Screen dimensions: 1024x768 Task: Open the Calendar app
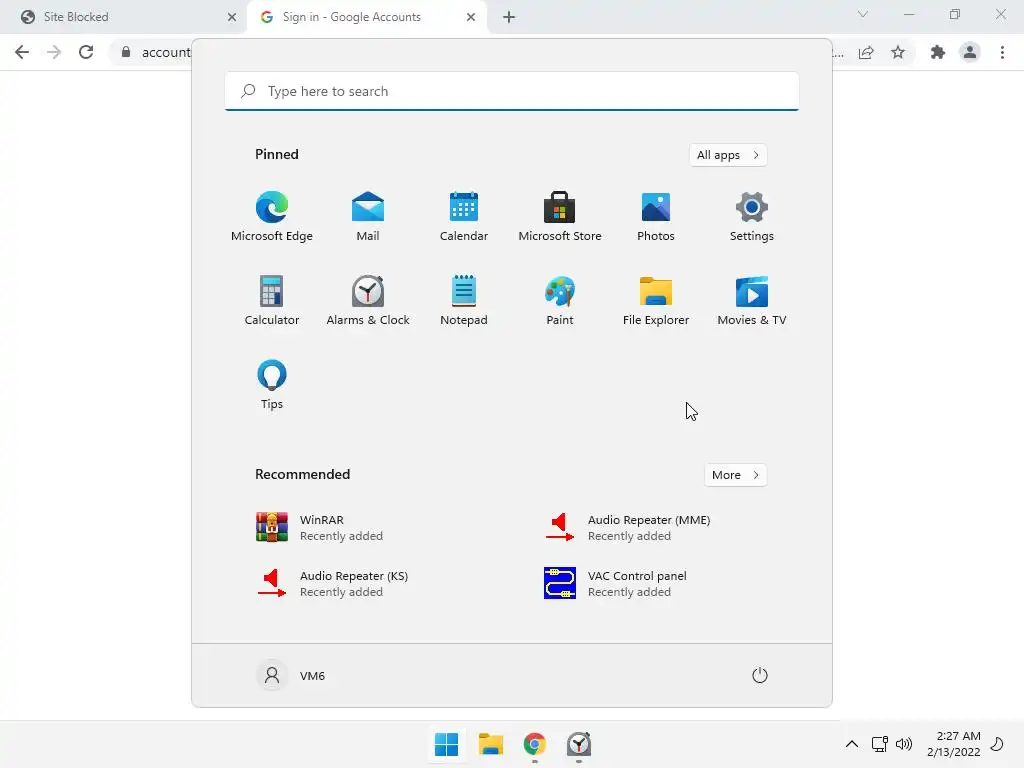coord(464,217)
